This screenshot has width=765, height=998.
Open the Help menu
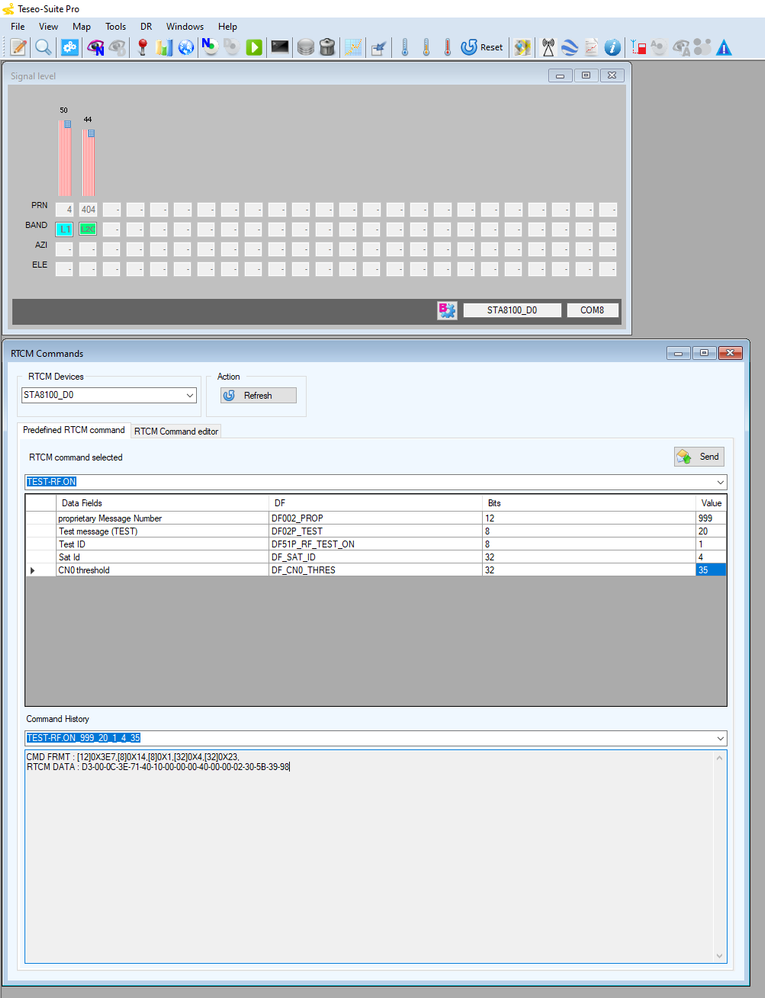(227, 27)
